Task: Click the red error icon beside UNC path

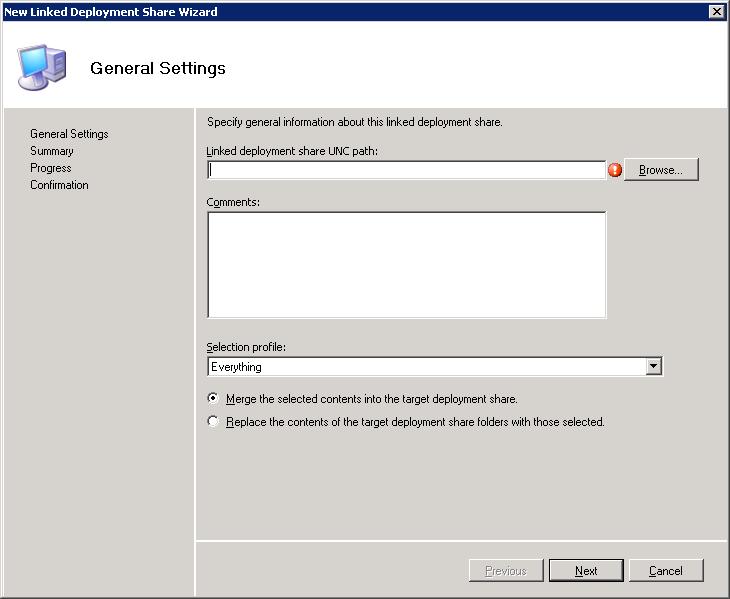Action: (615, 170)
